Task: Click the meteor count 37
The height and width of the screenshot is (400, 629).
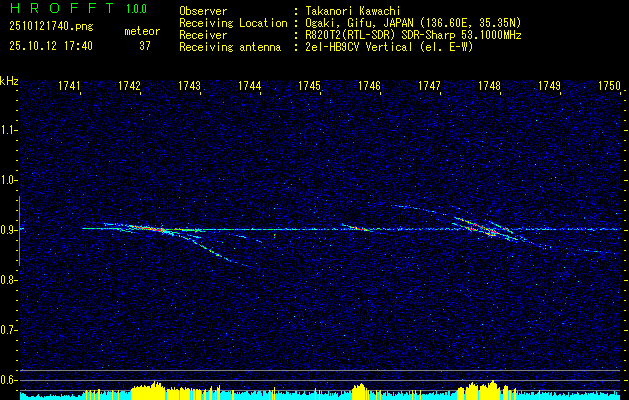Action: tap(145, 46)
